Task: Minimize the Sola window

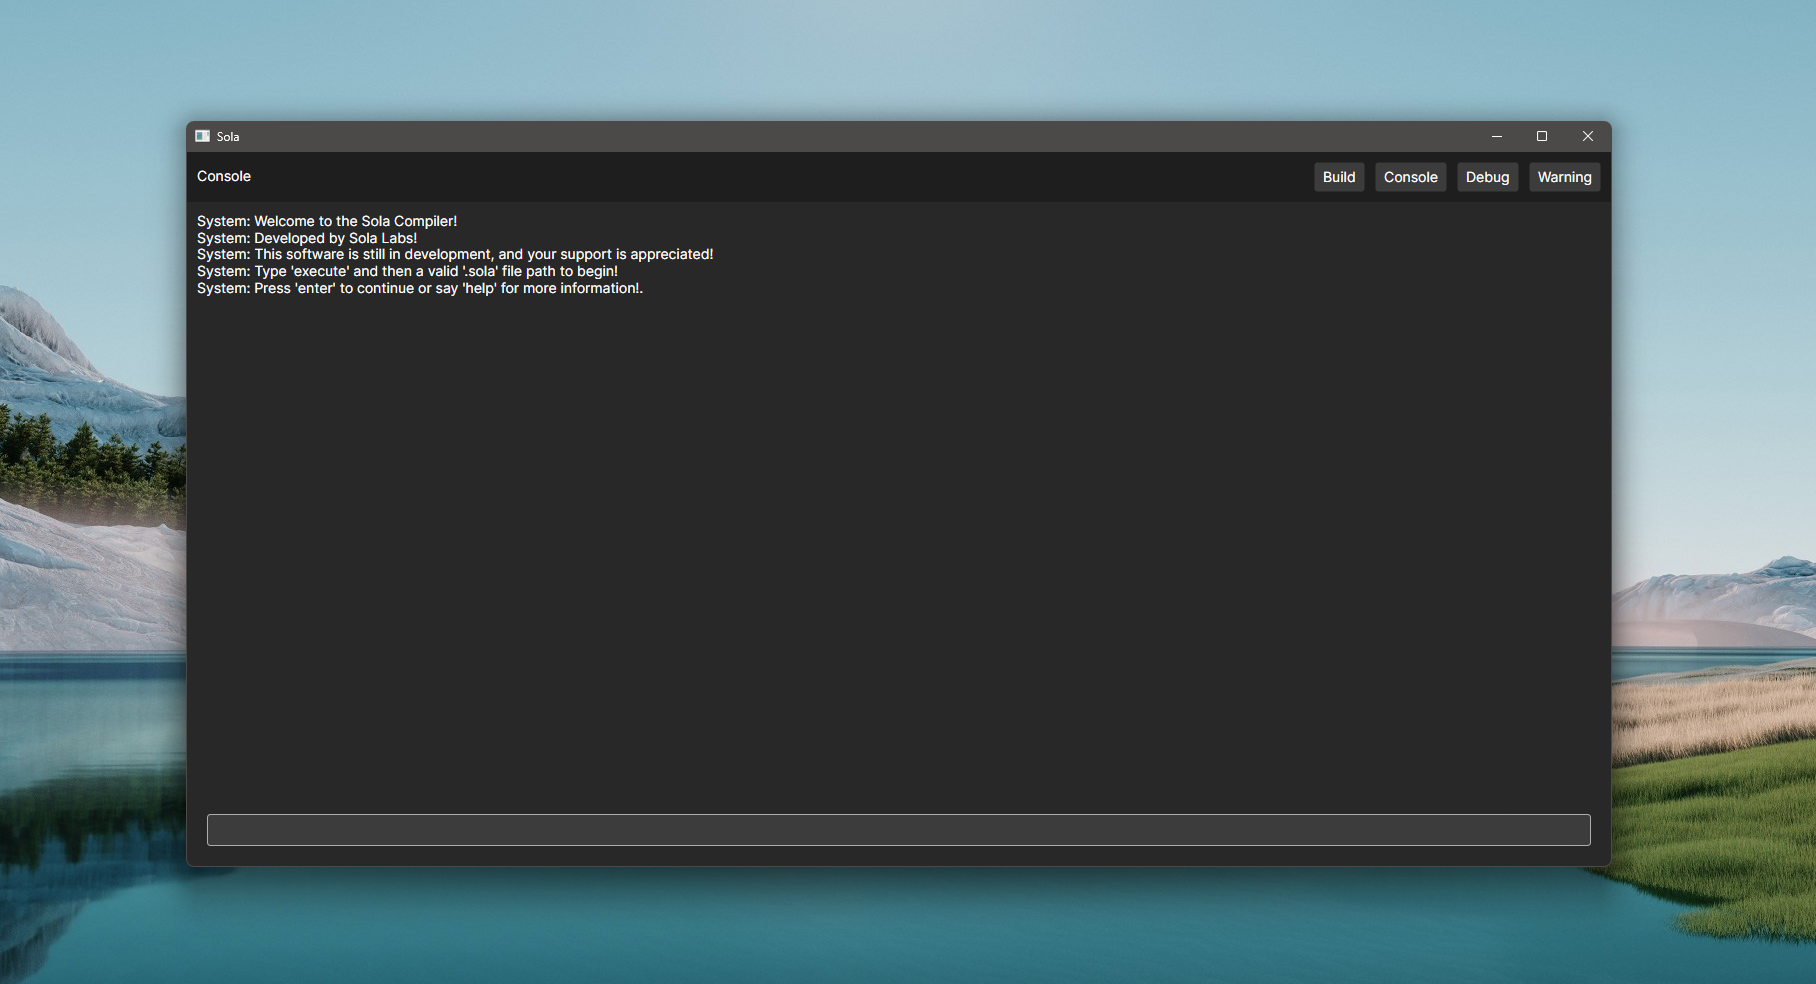Action: [x=1496, y=136]
